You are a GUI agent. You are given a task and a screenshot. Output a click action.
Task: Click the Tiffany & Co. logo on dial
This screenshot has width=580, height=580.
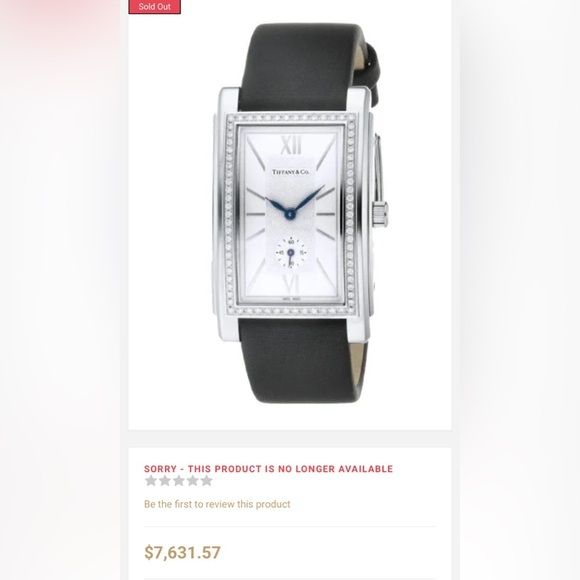pyautogui.click(x=291, y=172)
